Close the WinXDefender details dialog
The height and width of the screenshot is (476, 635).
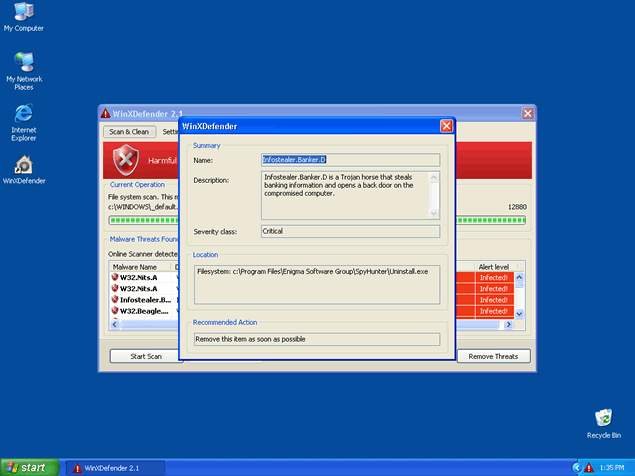click(446, 126)
